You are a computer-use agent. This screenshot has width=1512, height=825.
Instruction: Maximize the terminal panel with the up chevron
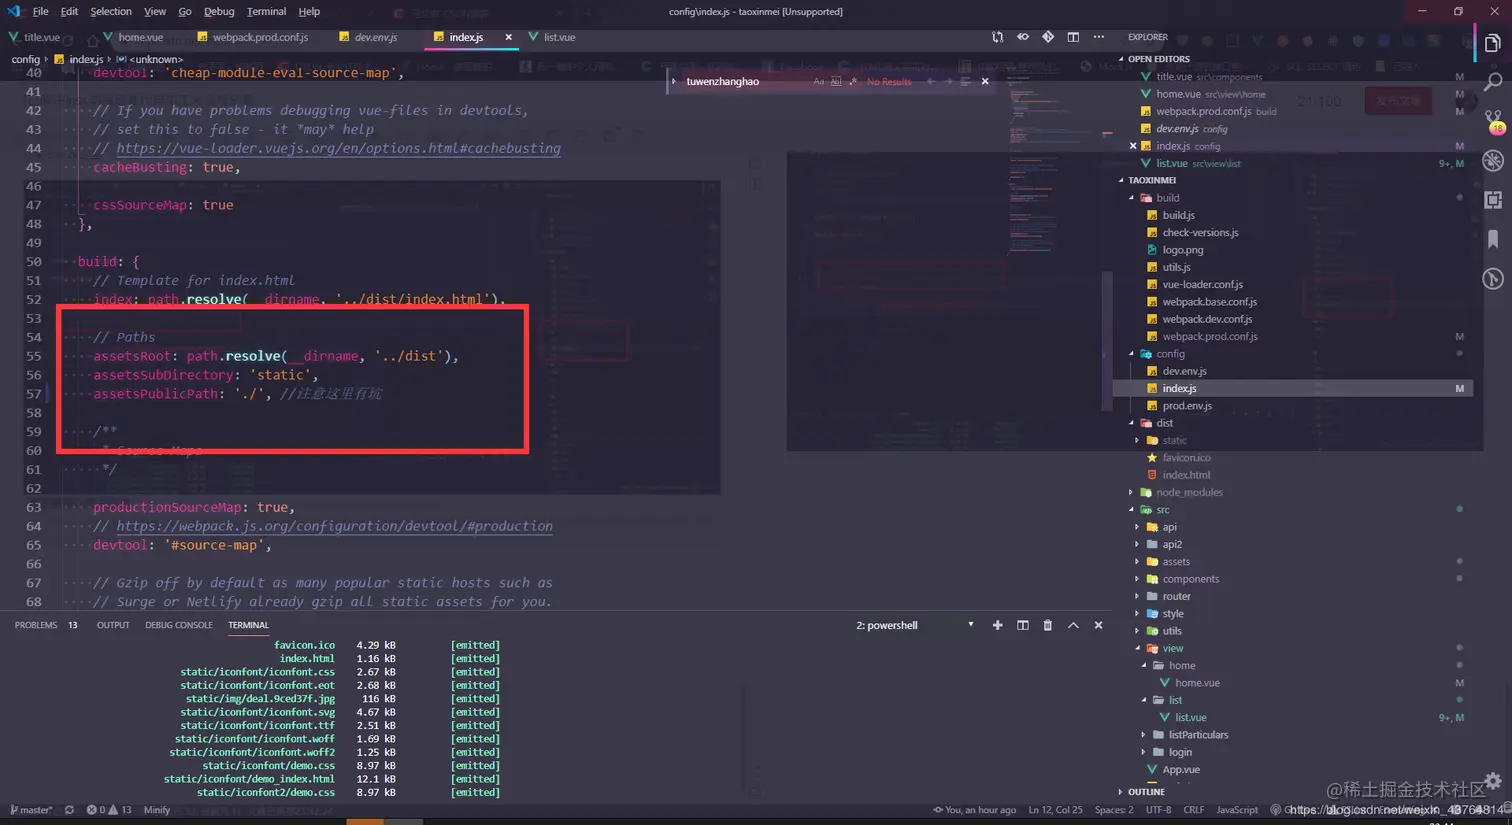tap(1073, 625)
